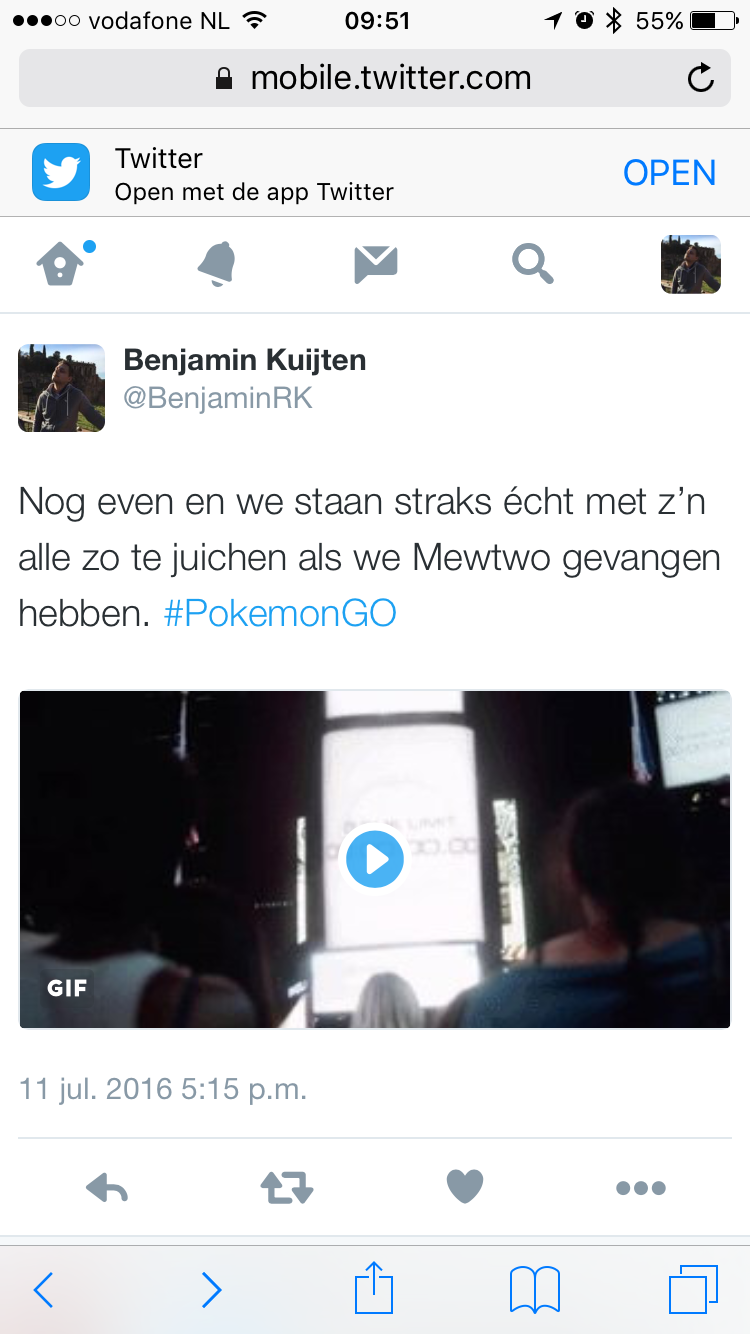The height and width of the screenshot is (1334, 750).
Task: Play the GIF in the tweet
Action: (x=375, y=859)
